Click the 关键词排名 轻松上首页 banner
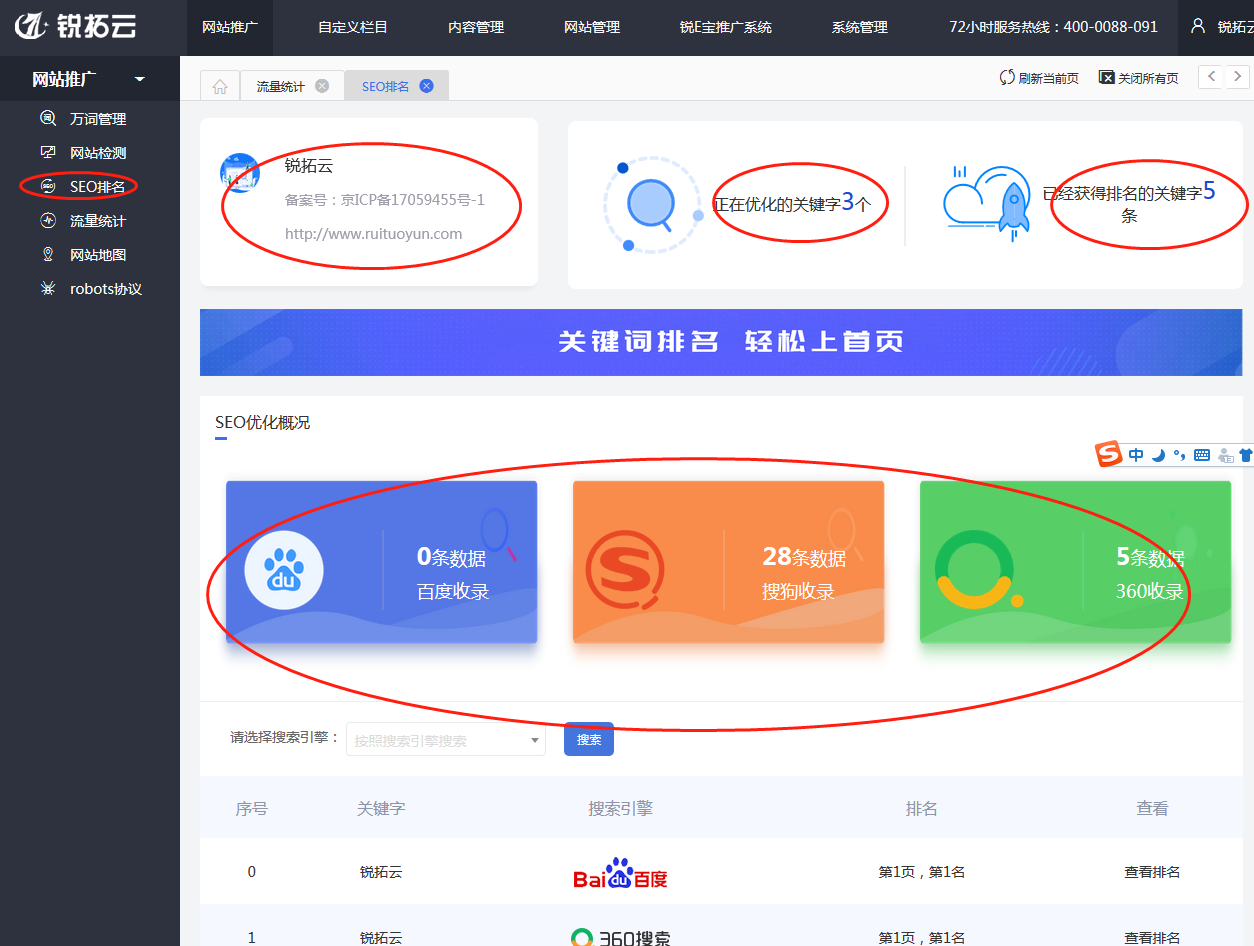1254x946 pixels. [x=721, y=342]
